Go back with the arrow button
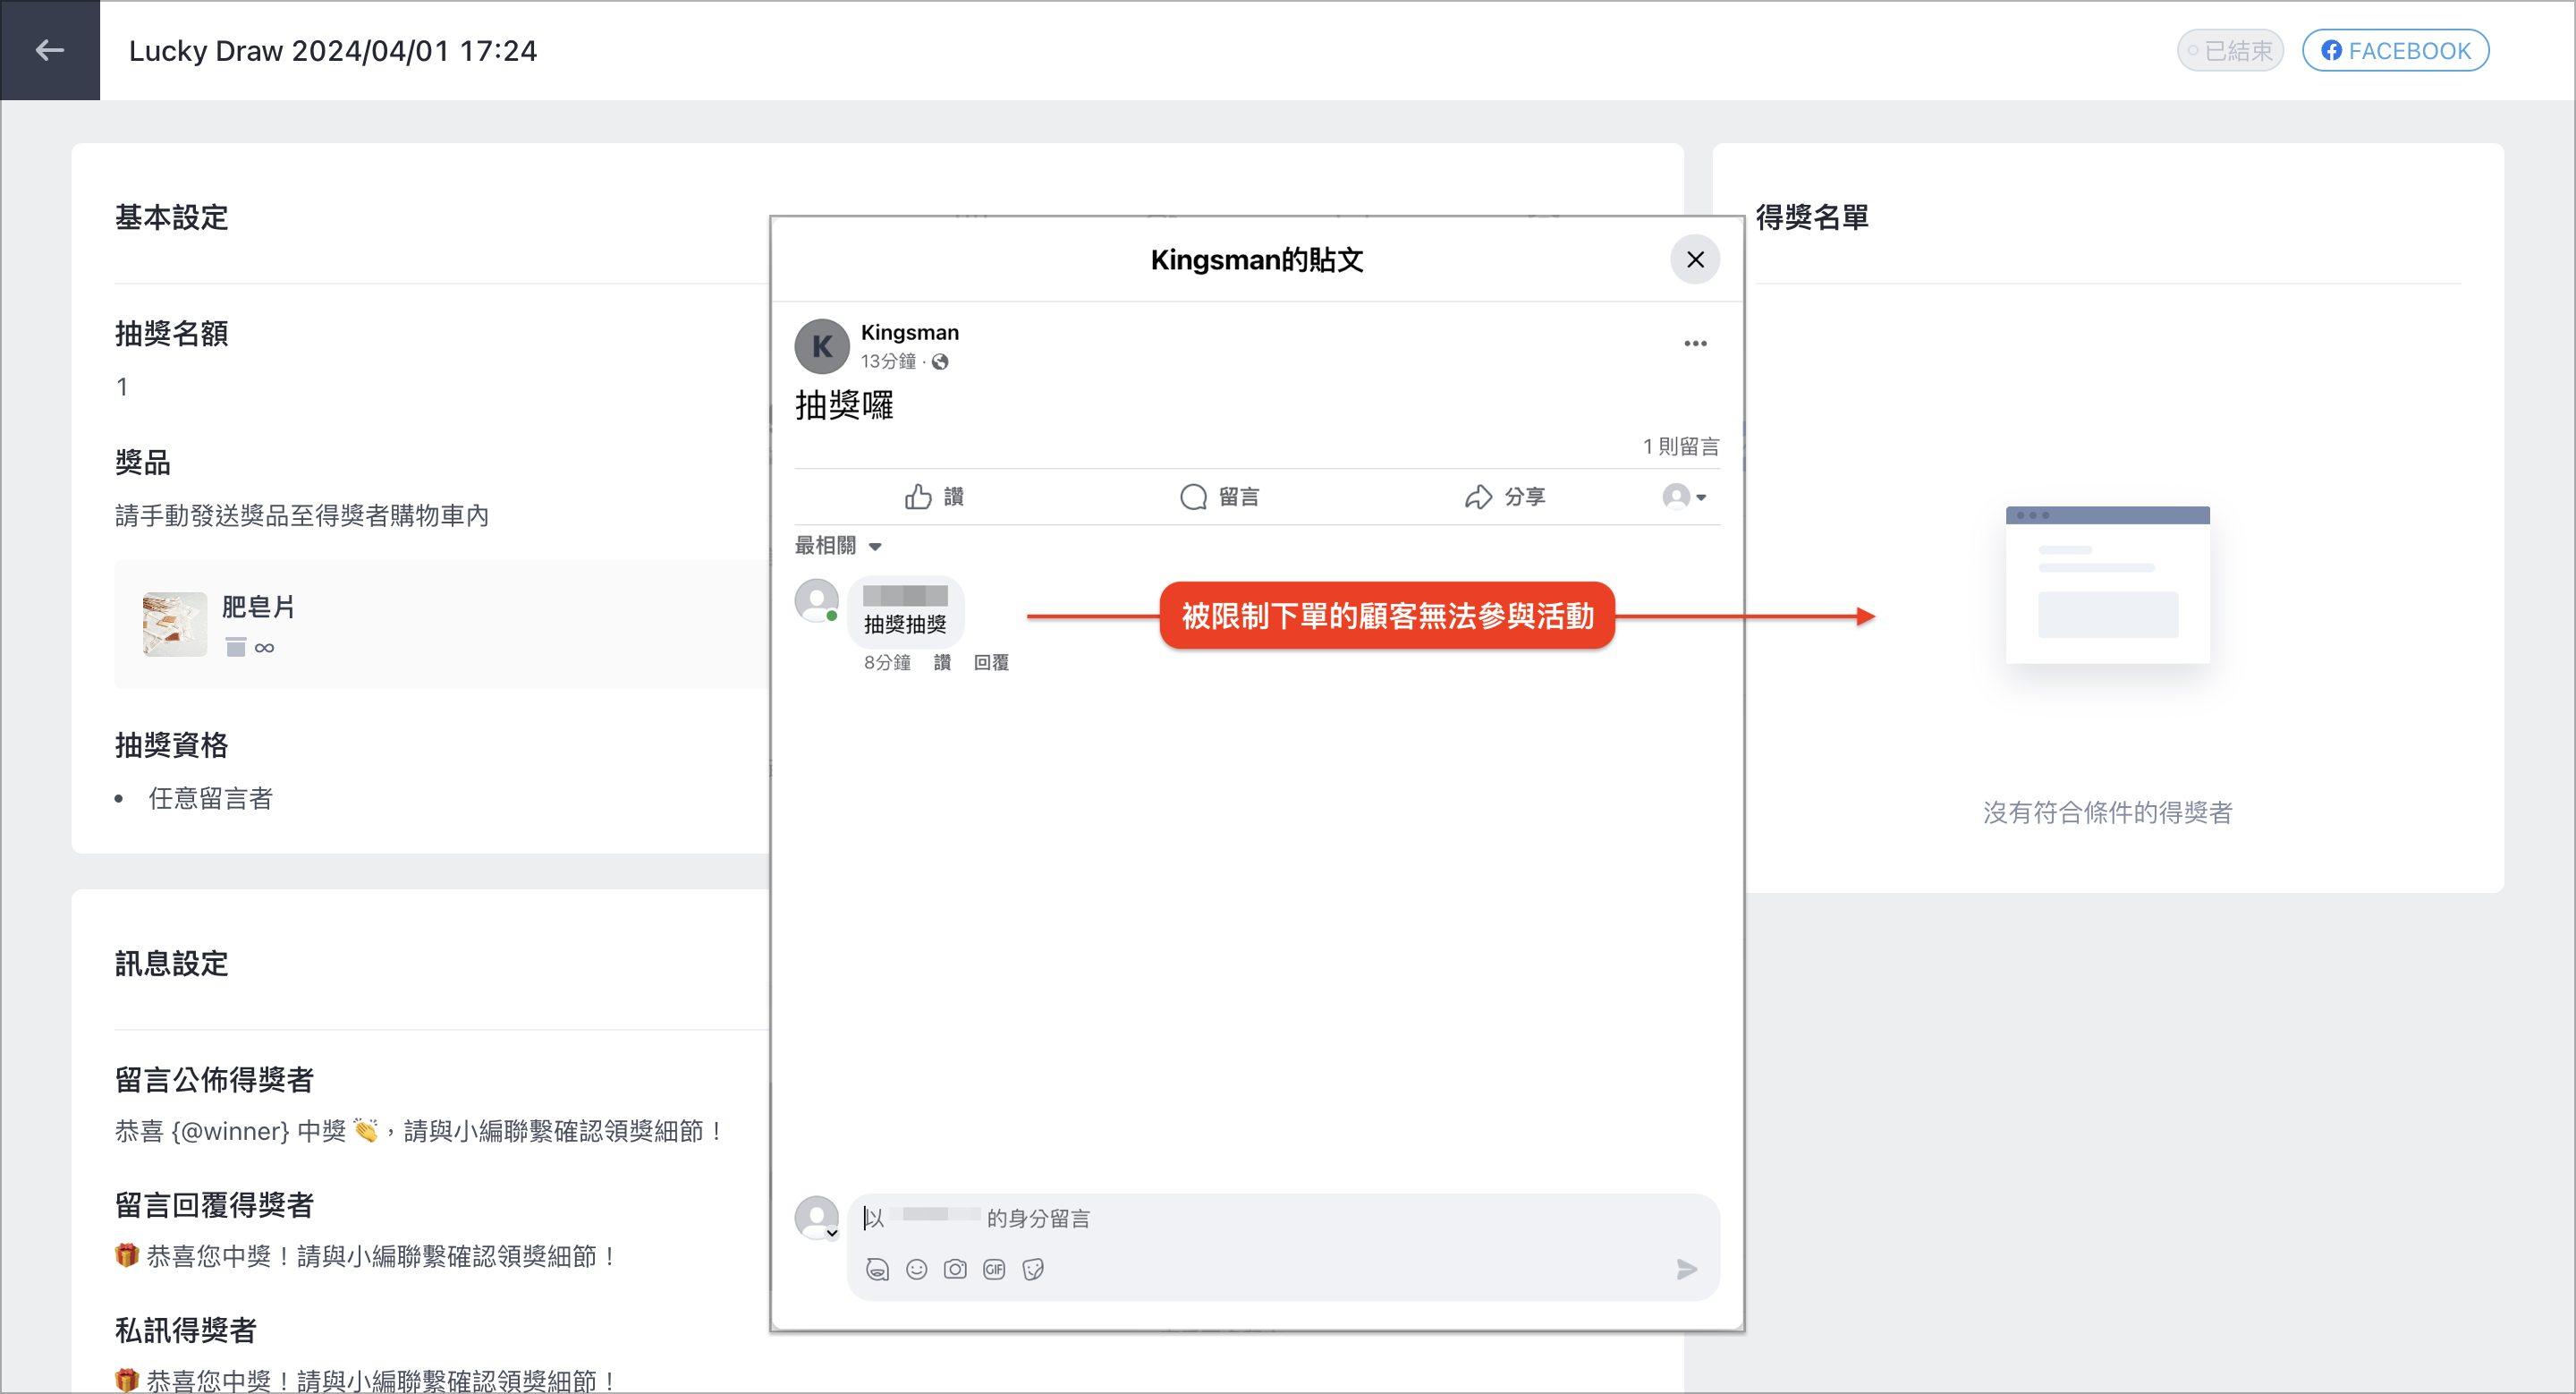This screenshot has height=1394, width=2576. pyautogui.click(x=49, y=50)
